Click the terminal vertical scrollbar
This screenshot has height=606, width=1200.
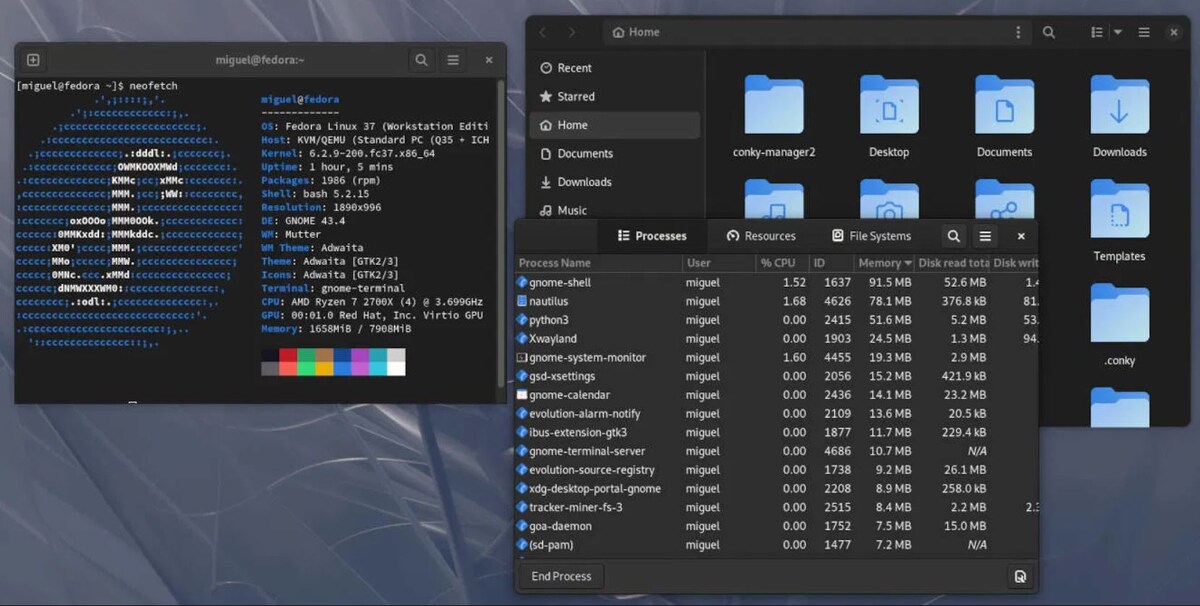click(x=501, y=235)
